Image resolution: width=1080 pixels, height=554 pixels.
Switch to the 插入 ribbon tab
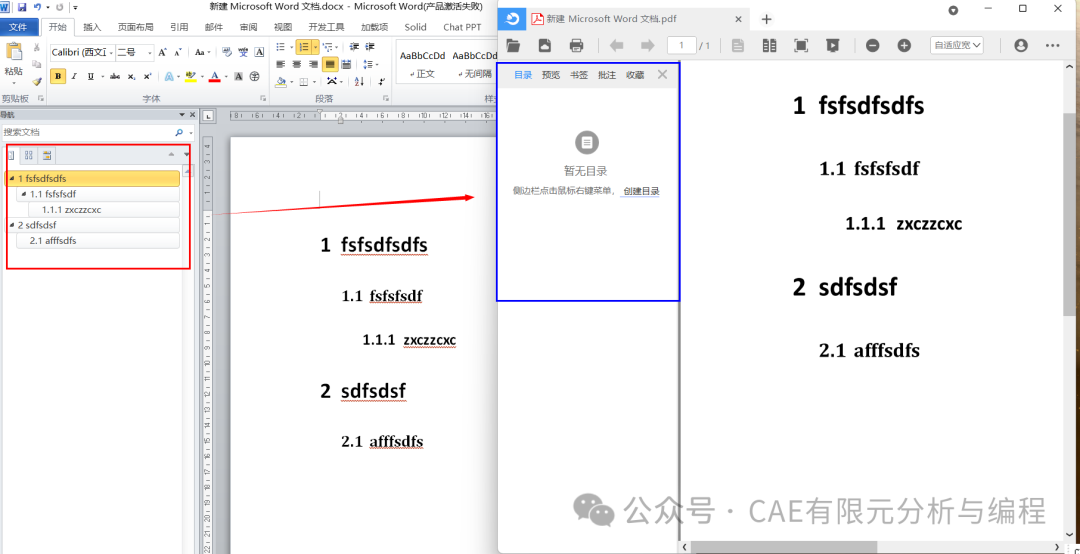(x=92, y=28)
